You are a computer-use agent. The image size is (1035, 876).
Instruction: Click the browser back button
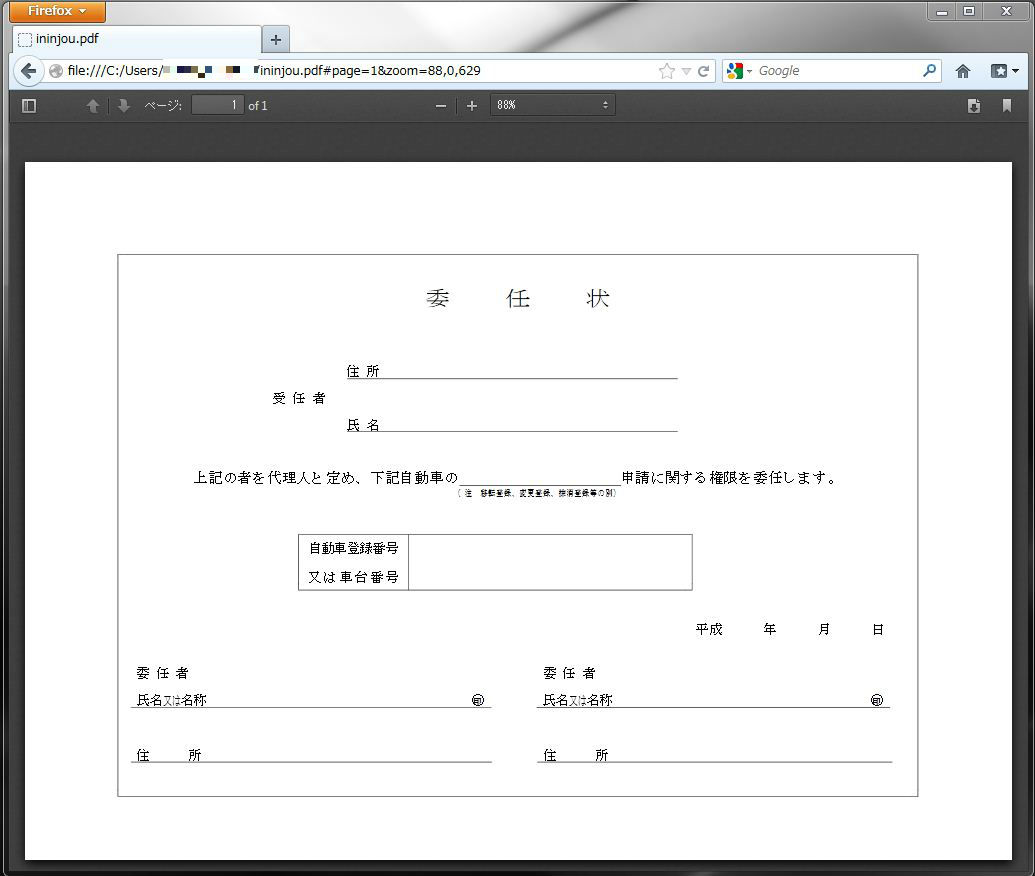click(x=28, y=71)
